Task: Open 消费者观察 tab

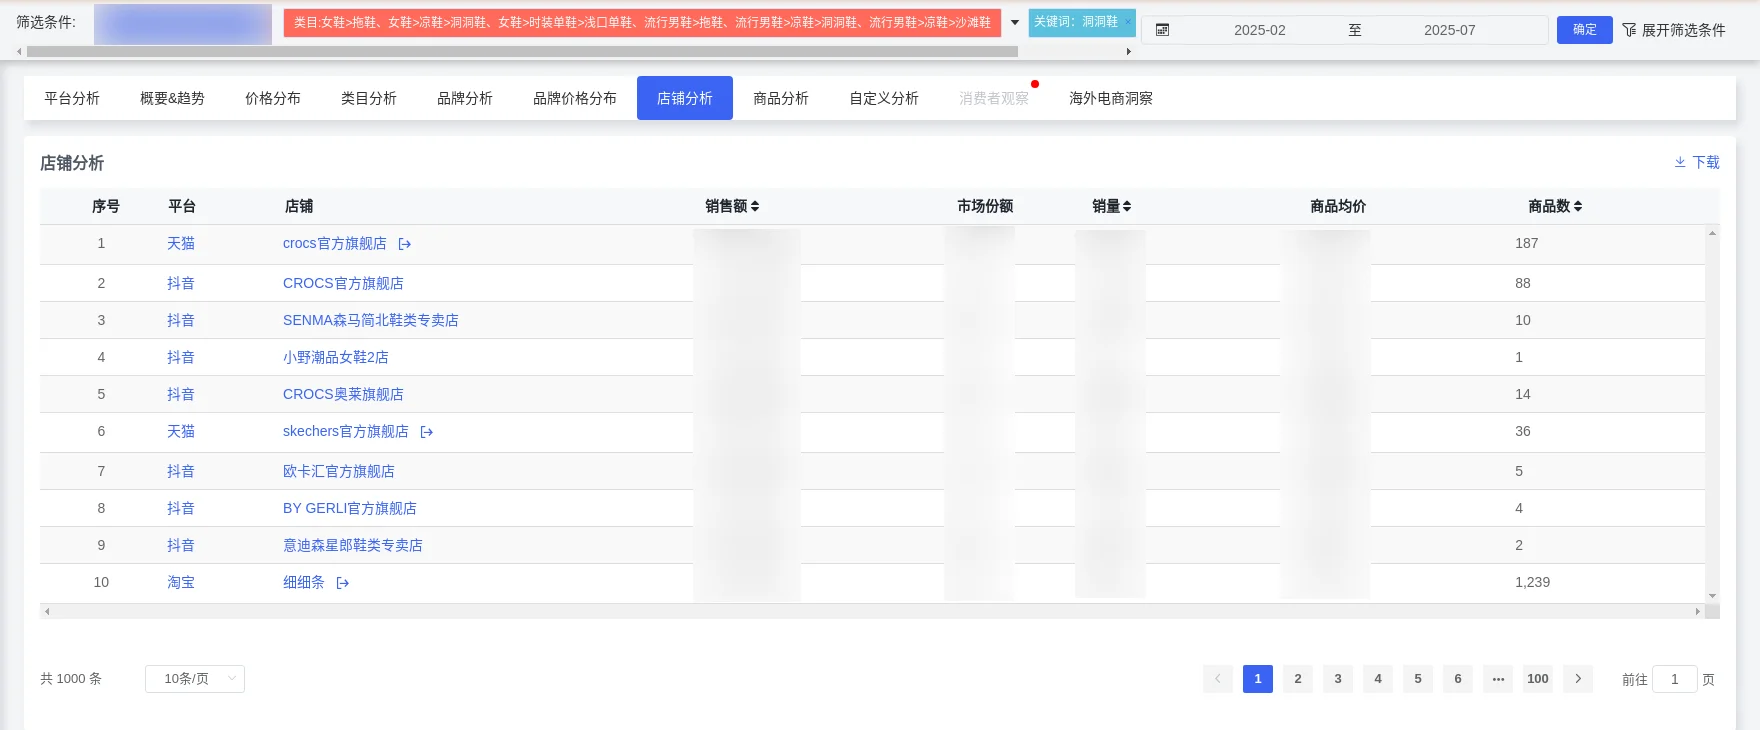Action: (994, 98)
